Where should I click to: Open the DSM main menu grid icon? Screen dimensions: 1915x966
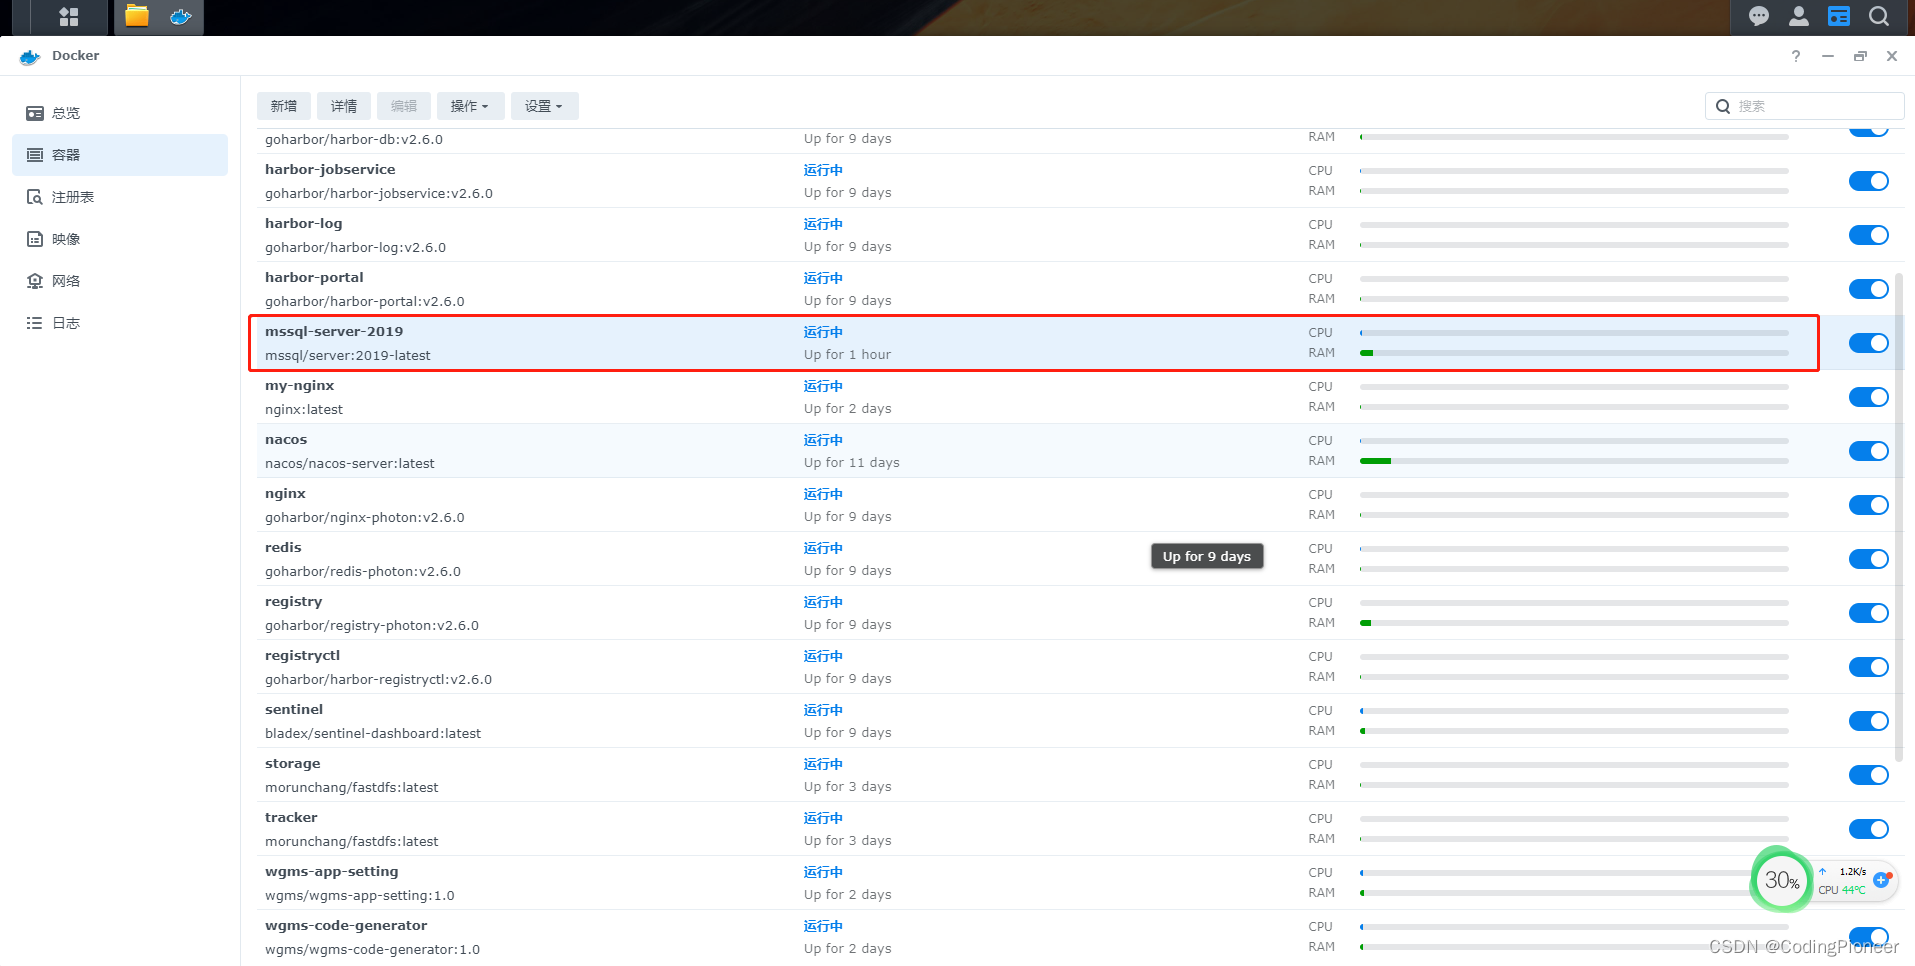coord(68,16)
